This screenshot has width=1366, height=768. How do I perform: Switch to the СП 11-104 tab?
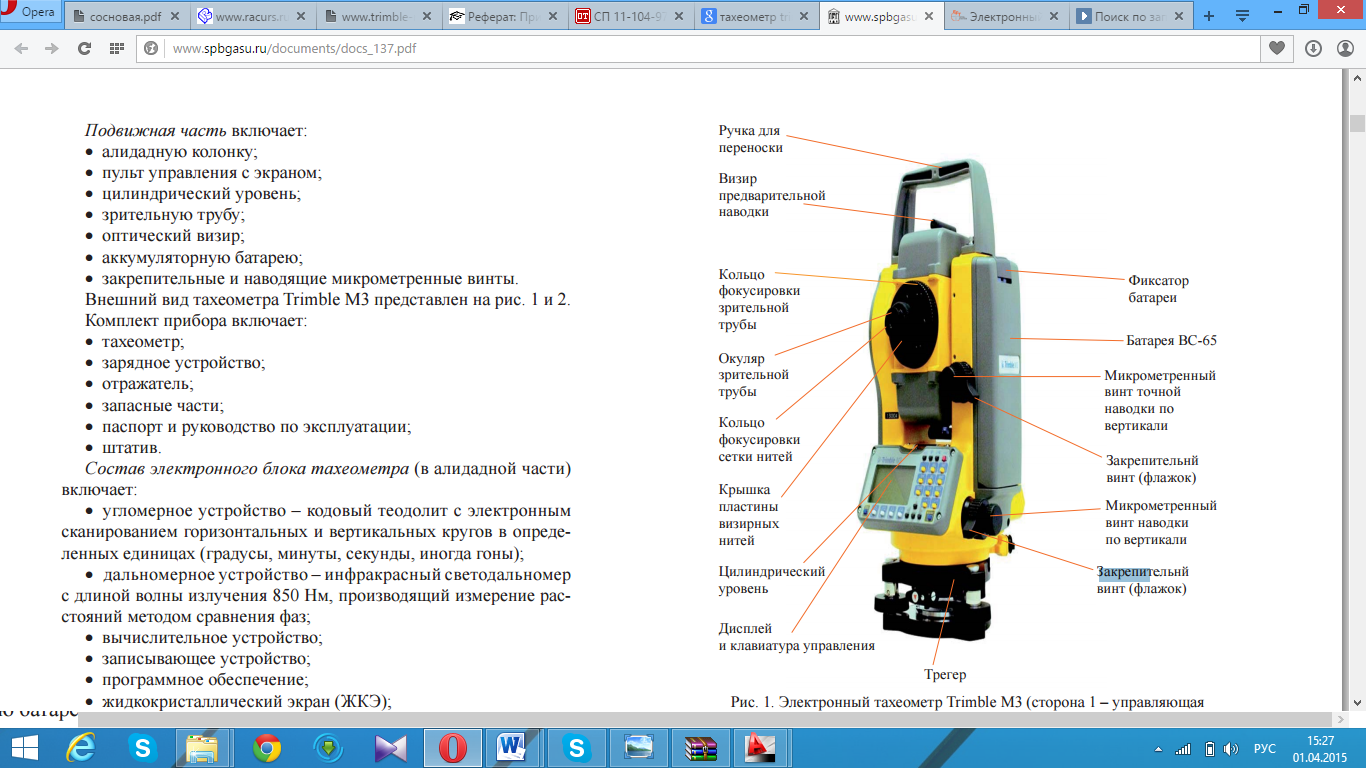[632, 17]
